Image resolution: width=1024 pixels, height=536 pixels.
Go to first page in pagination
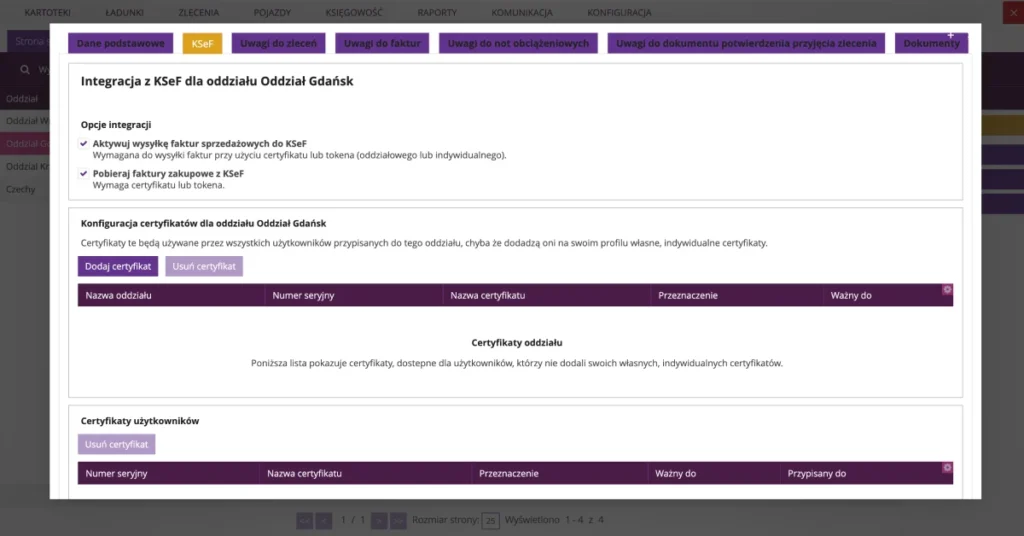(x=305, y=520)
